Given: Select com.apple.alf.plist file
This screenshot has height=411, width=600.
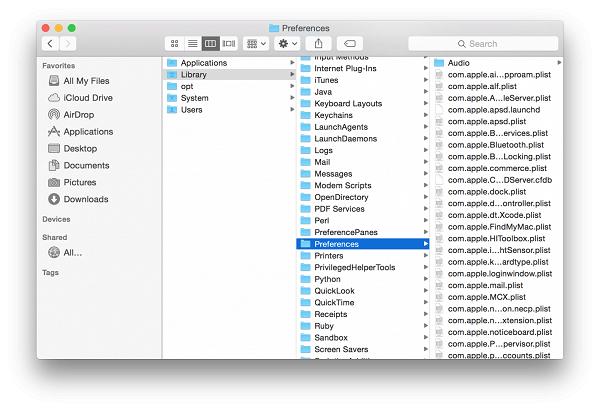Looking at the screenshot, I should pos(497,86).
